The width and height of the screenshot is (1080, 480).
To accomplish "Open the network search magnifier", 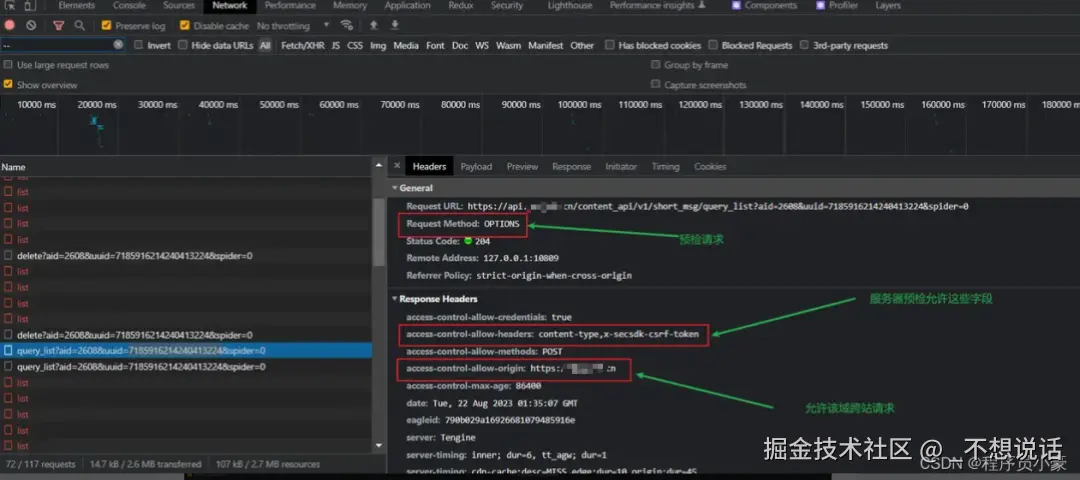I will point(79,25).
